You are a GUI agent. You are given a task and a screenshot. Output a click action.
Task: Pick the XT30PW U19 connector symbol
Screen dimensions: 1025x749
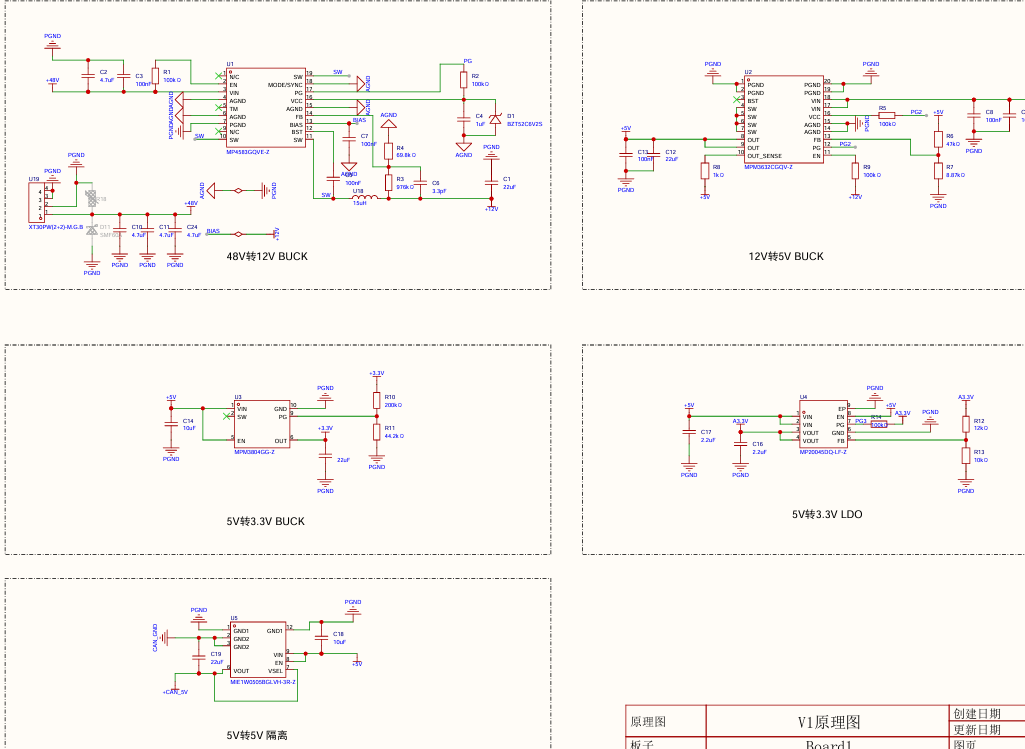click(x=37, y=203)
